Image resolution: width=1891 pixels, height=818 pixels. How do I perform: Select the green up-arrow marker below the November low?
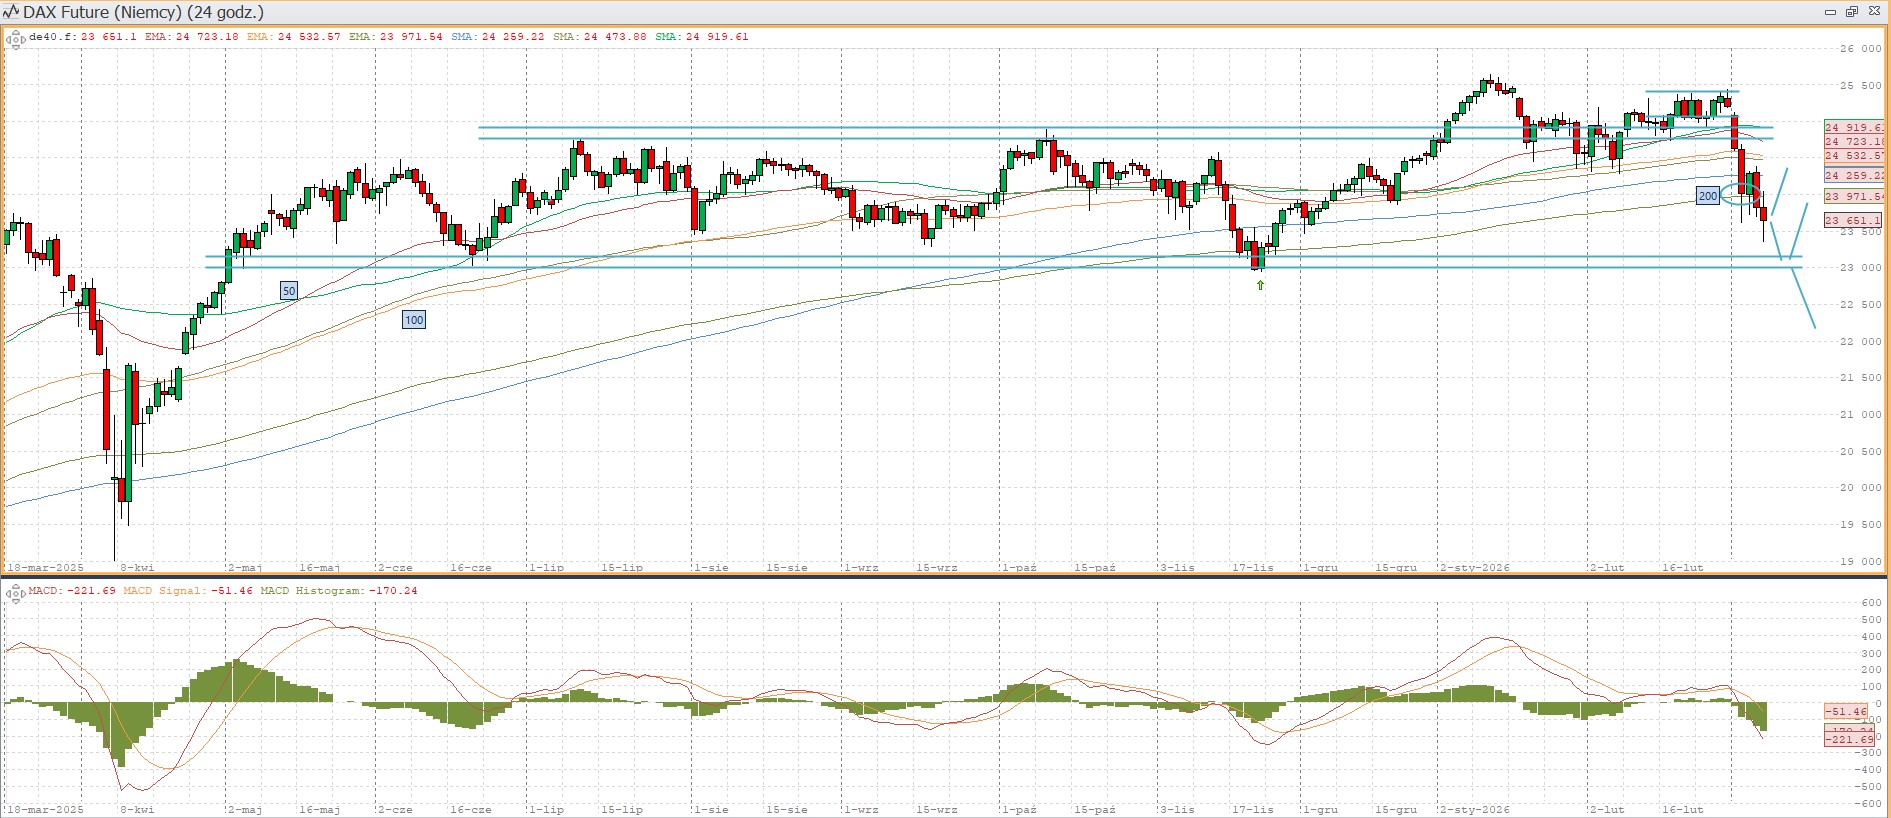coord(1260,285)
